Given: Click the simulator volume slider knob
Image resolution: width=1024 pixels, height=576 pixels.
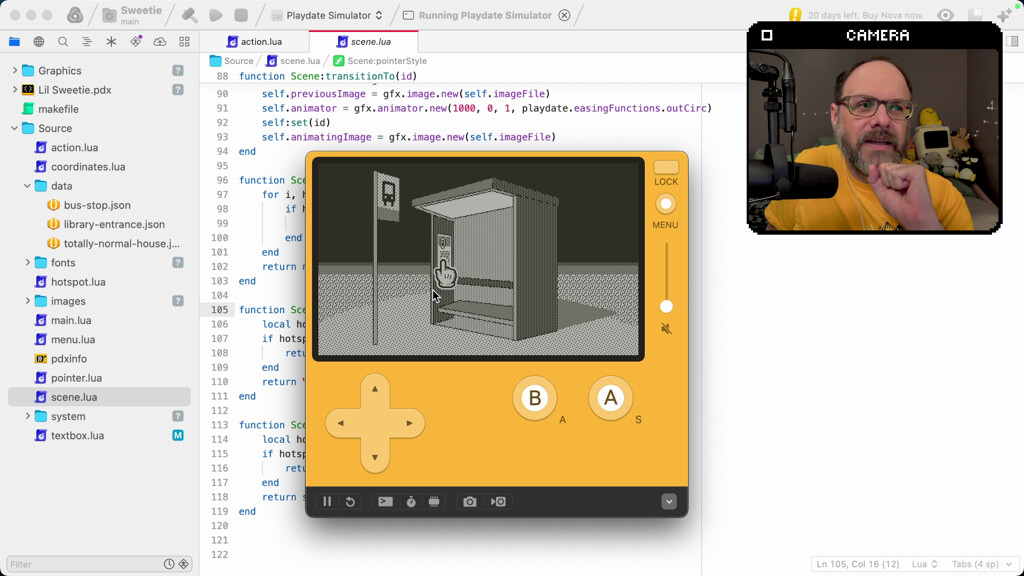Looking at the screenshot, I should pos(666,306).
